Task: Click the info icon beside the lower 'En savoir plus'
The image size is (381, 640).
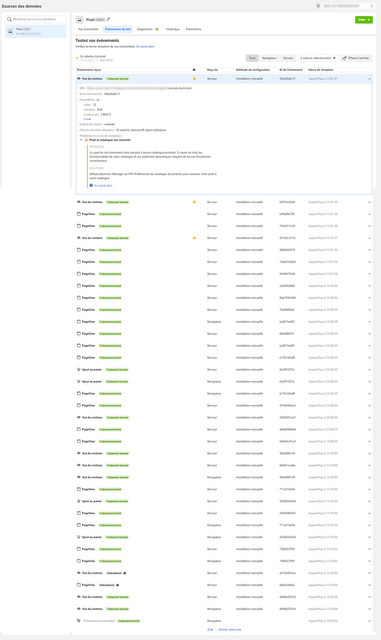Action: click(x=91, y=185)
